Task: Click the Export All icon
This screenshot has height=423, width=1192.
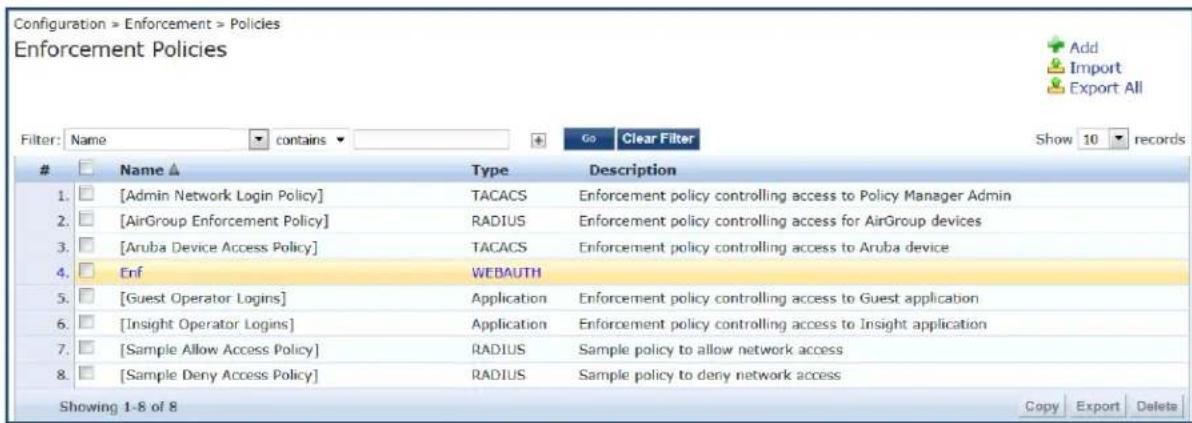Action: coord(1057,87)
